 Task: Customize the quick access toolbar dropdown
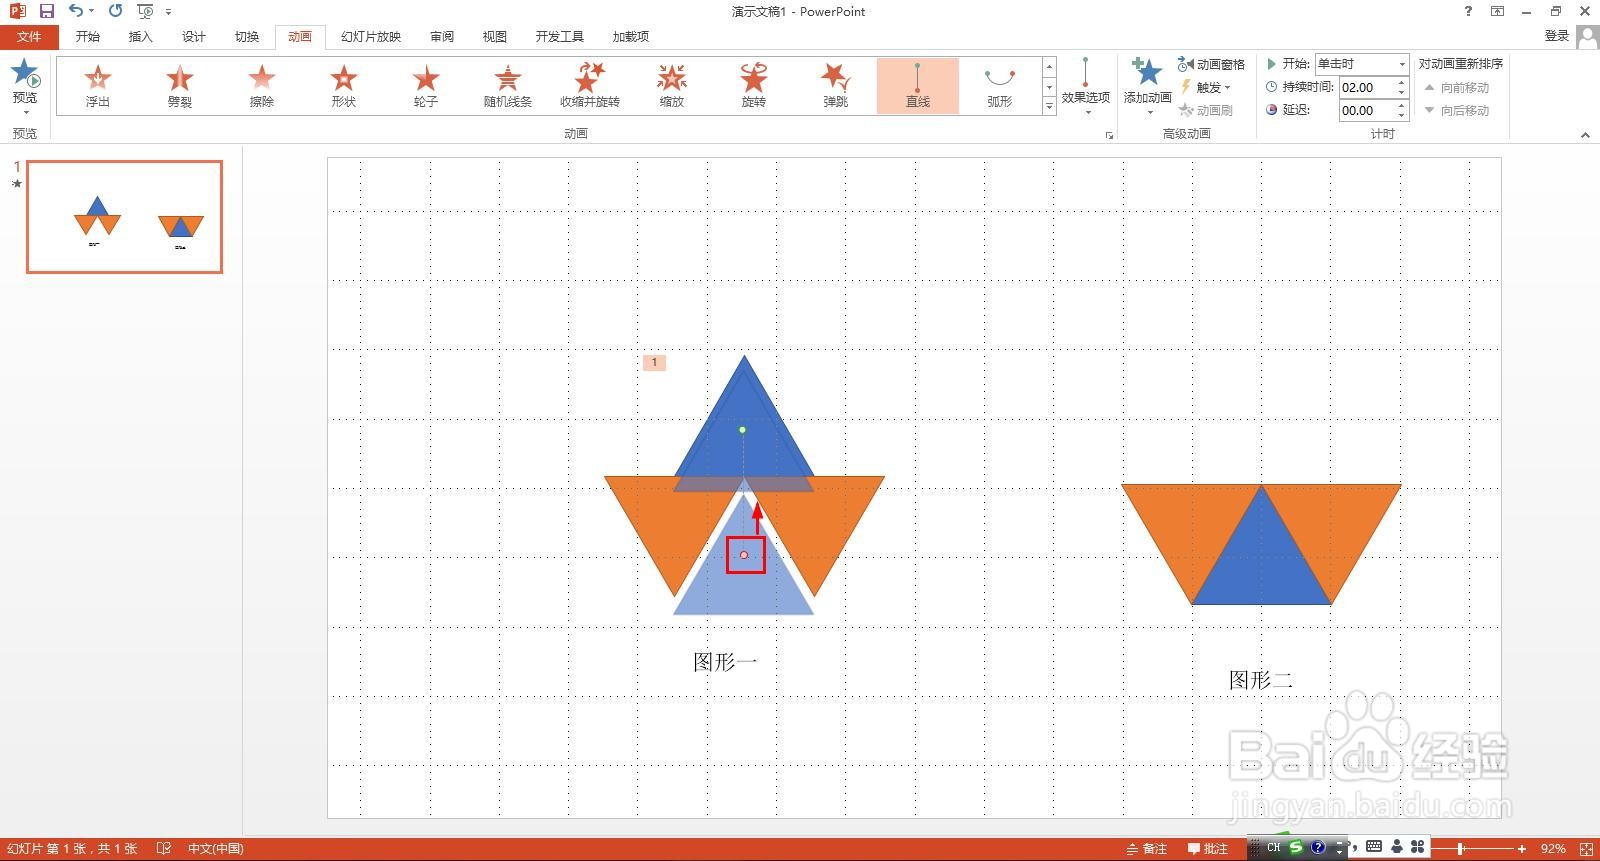[168, 11]
